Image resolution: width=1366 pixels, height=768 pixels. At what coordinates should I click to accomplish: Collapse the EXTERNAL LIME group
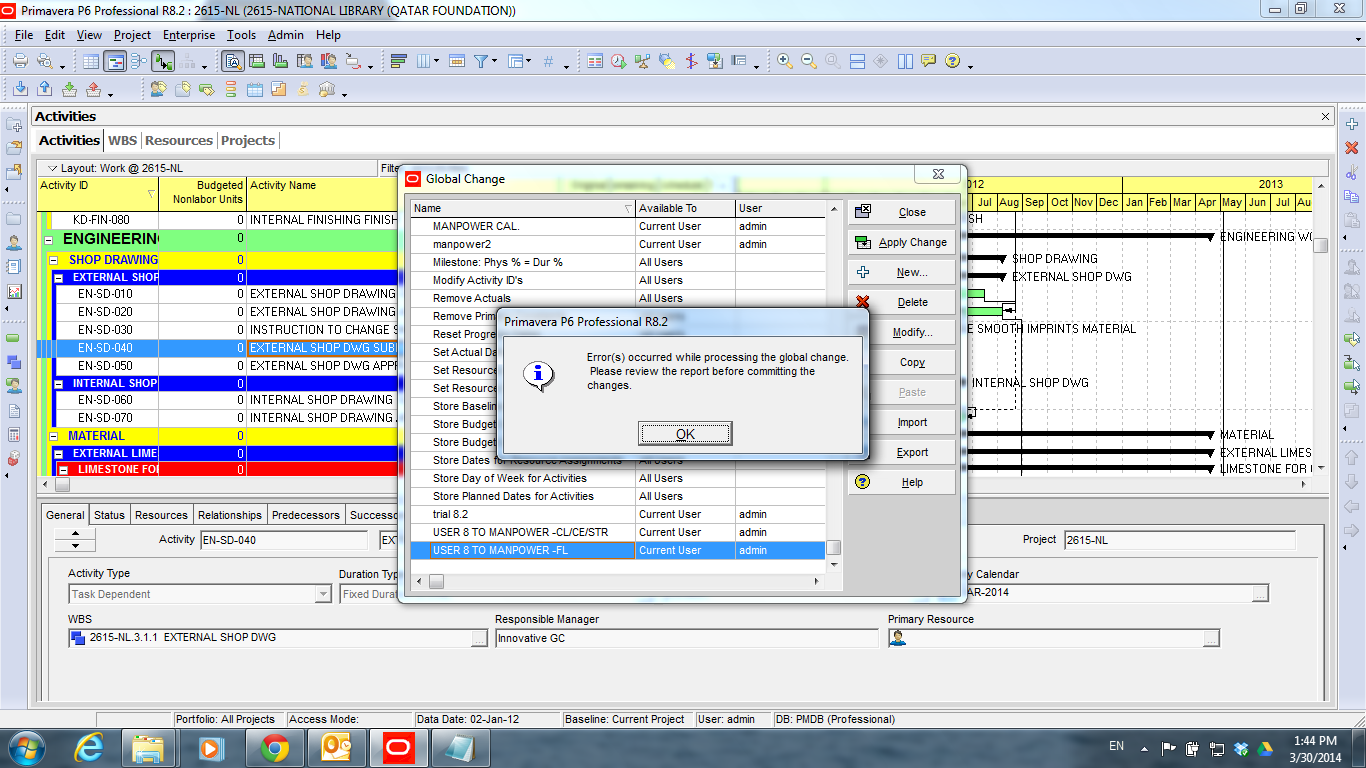59,454
